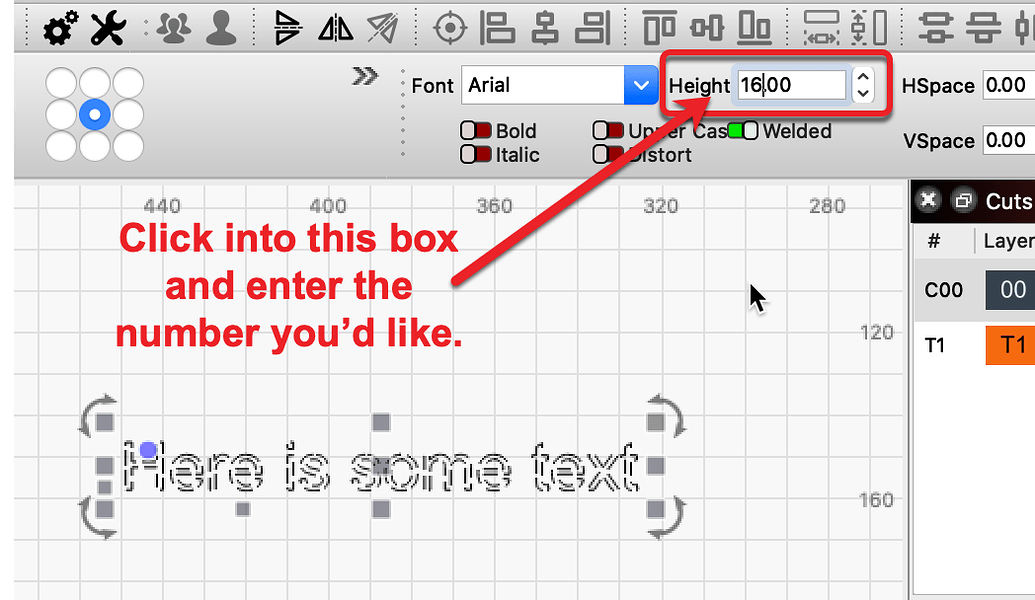Select the center-left anchor point circle
Screen dimensions: 1035x600
(x=59, y=113)
